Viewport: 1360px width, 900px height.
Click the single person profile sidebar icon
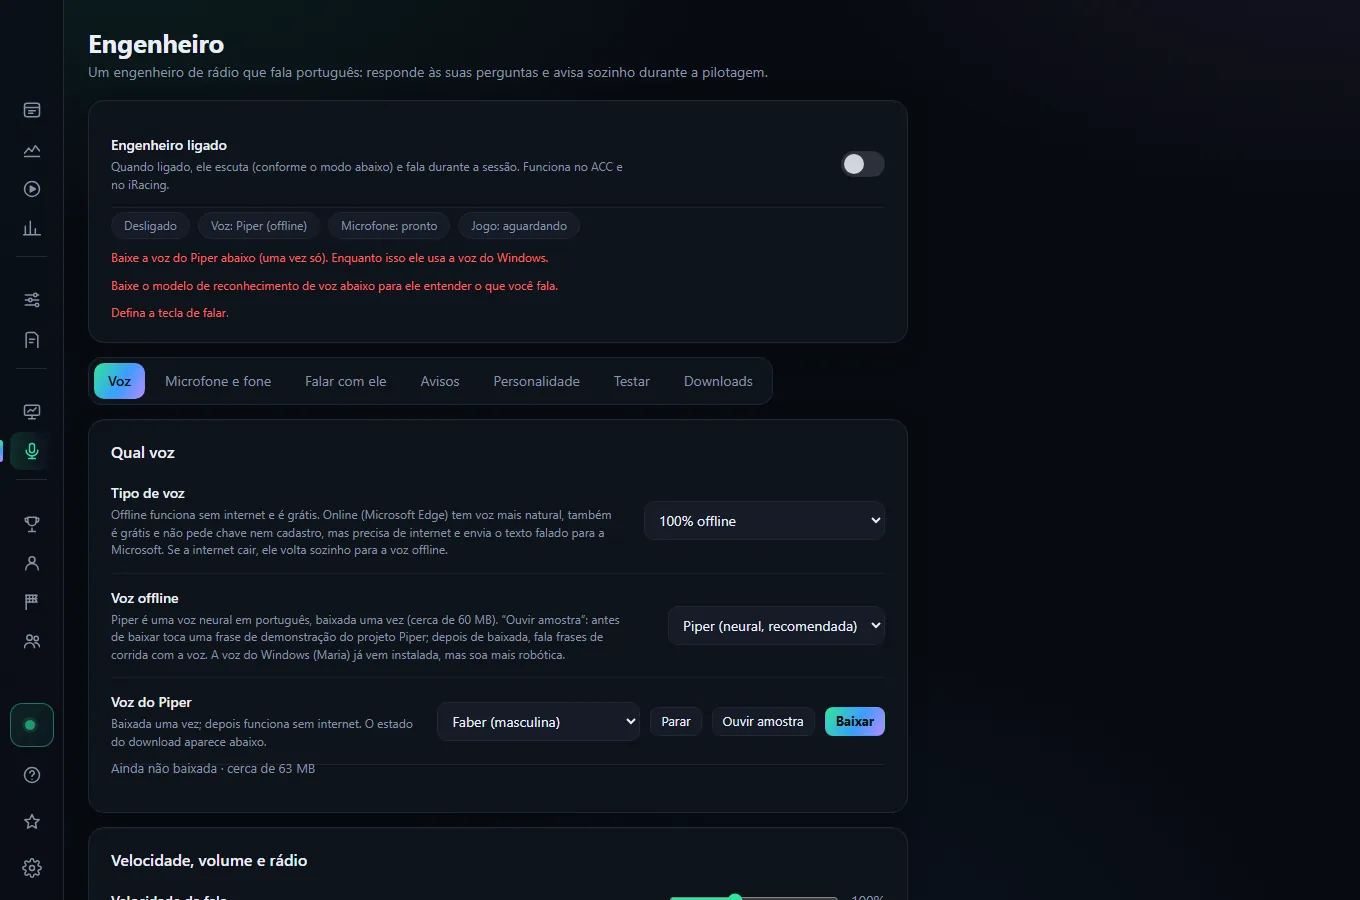pyautogui.click(x=32, y=563)
